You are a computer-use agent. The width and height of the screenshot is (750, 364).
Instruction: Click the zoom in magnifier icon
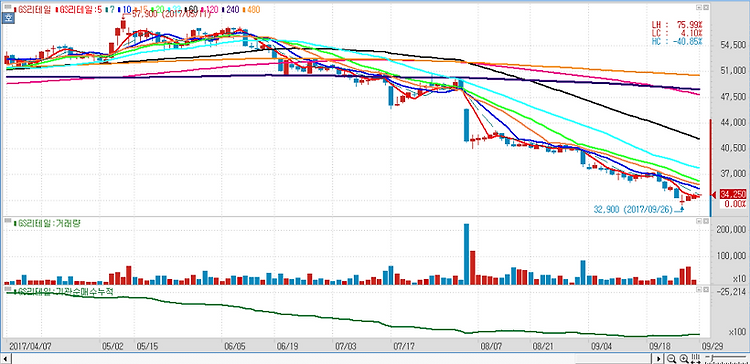tap(684, 359)
